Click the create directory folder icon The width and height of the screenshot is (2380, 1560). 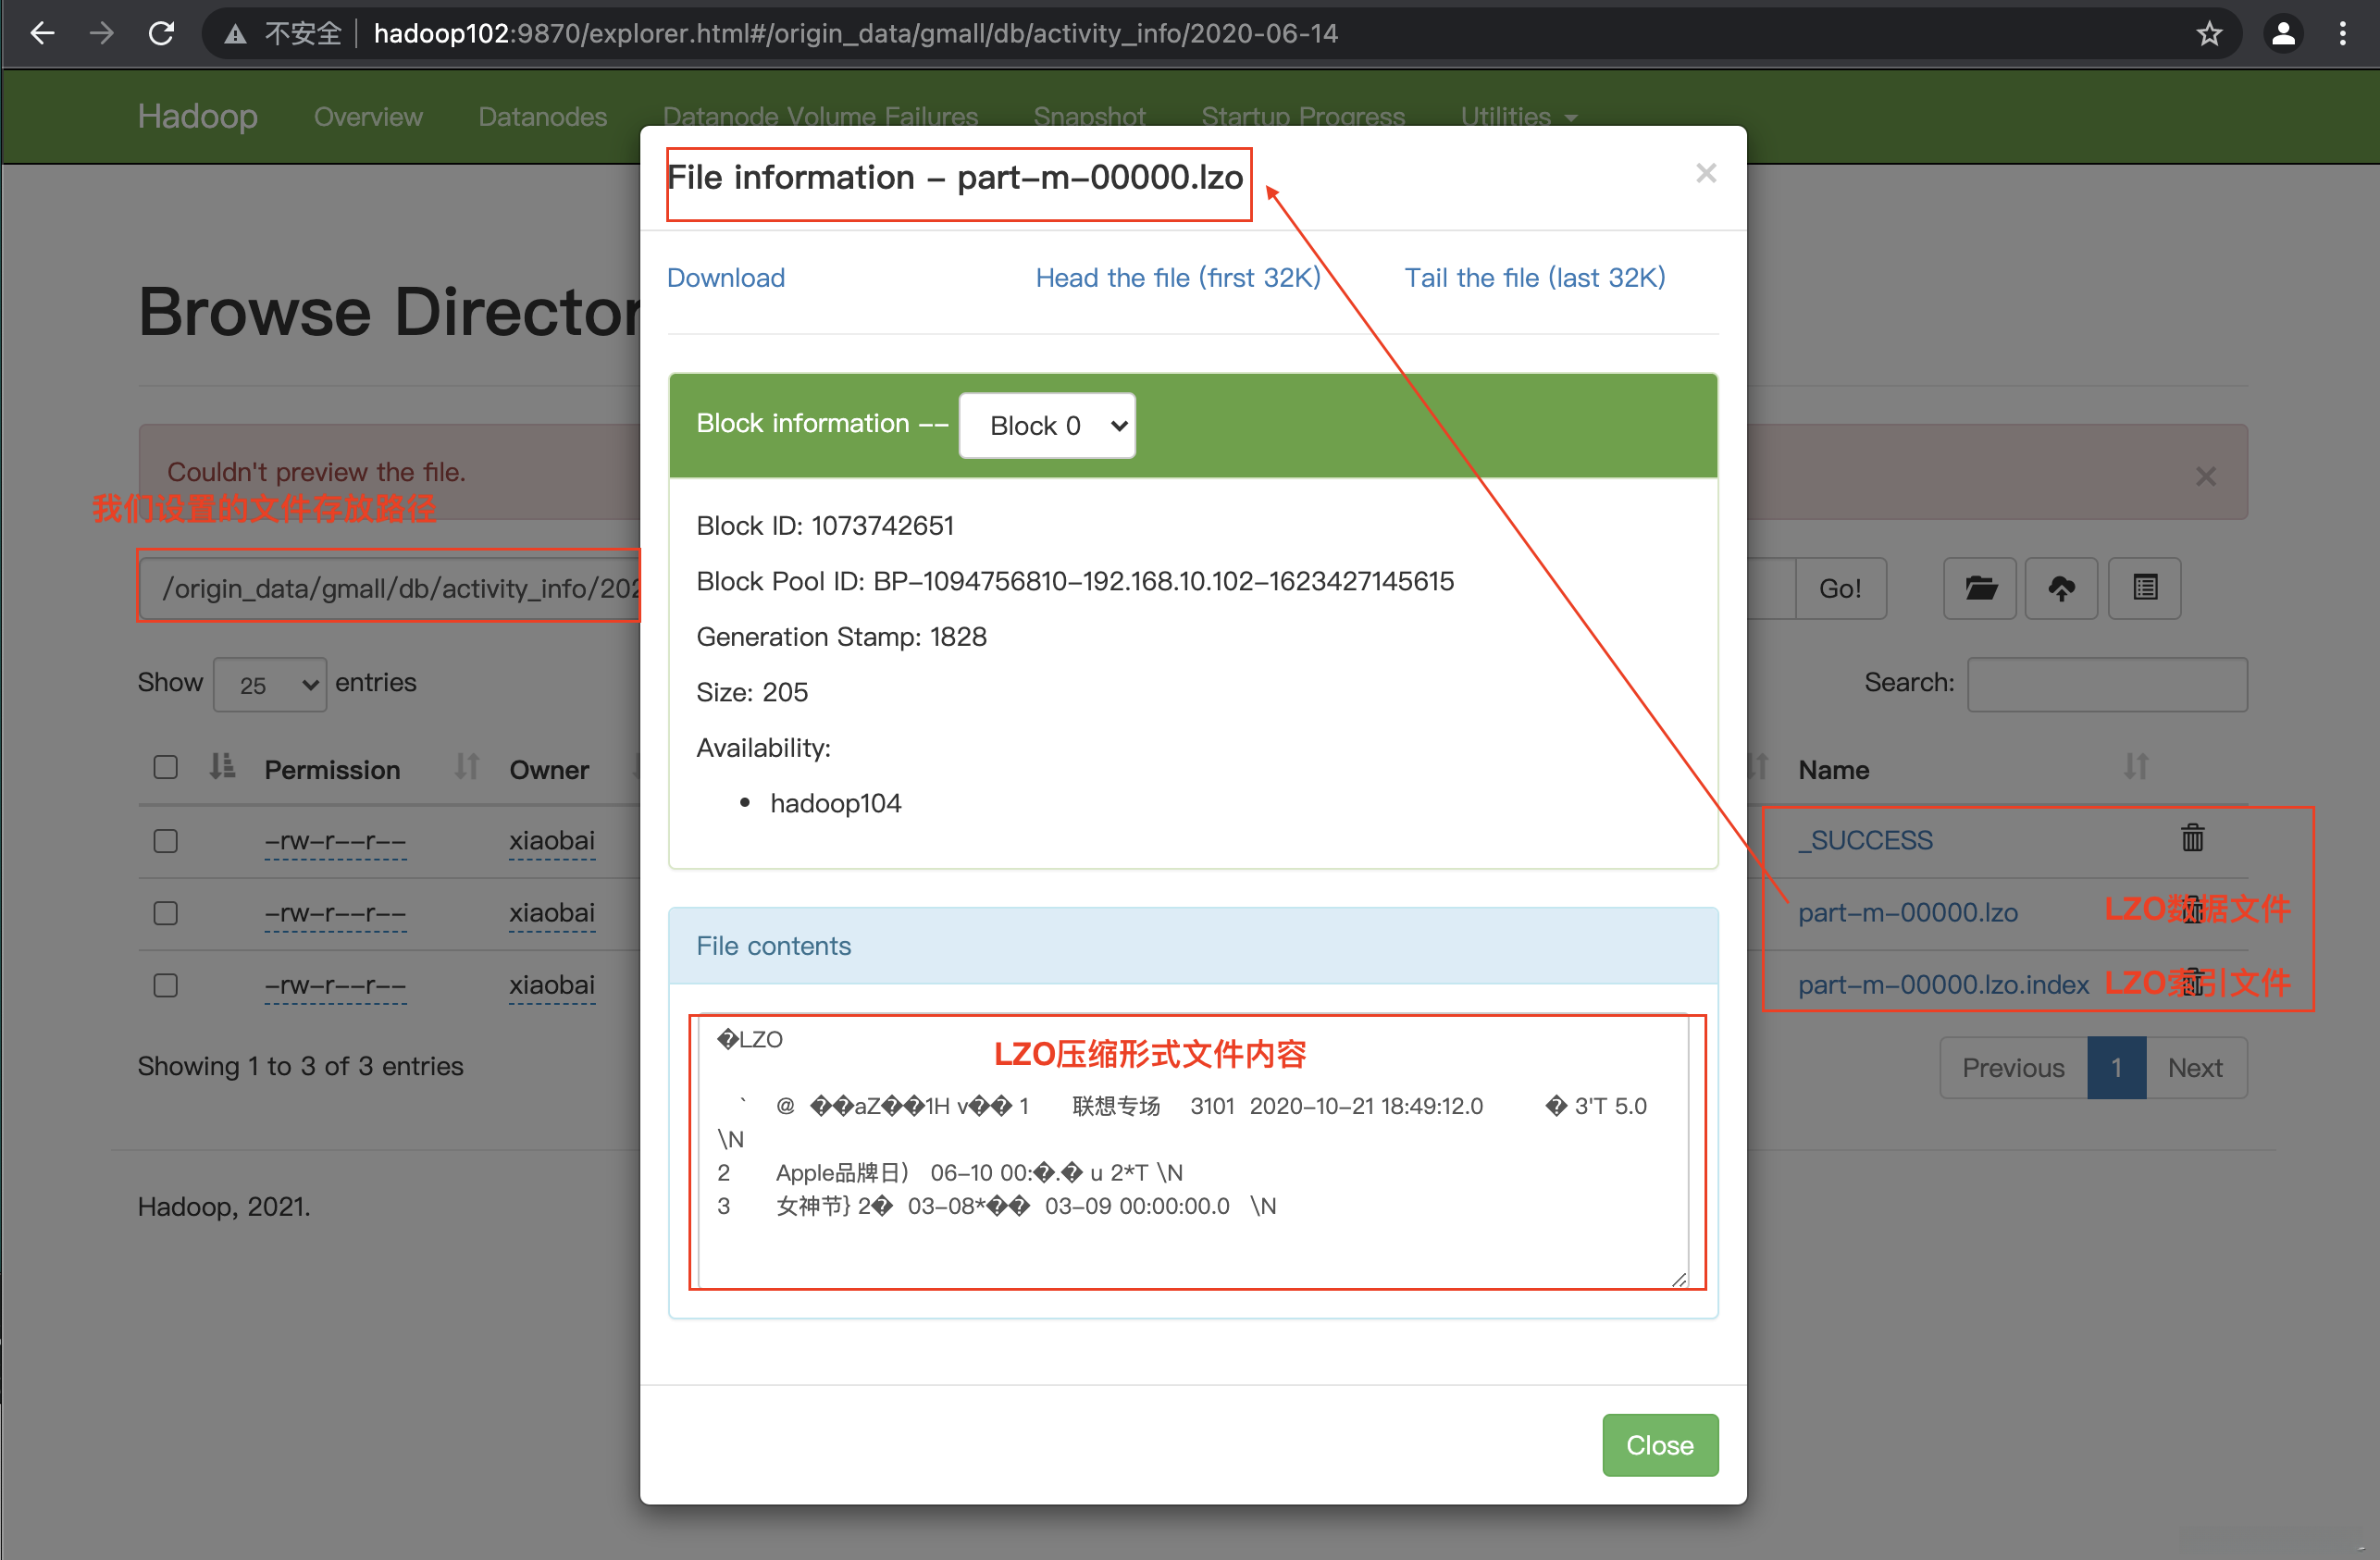click(1979, 588)
